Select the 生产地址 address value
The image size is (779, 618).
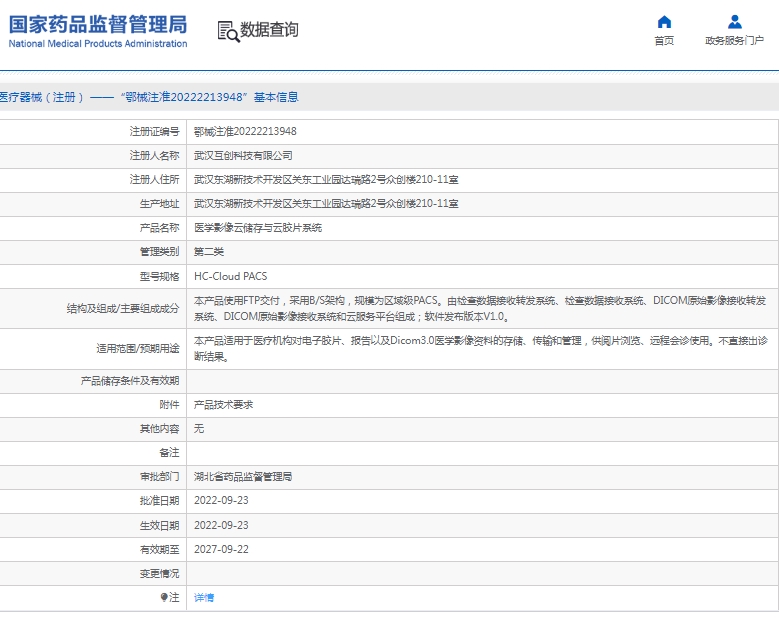click(x=326, y=204)
